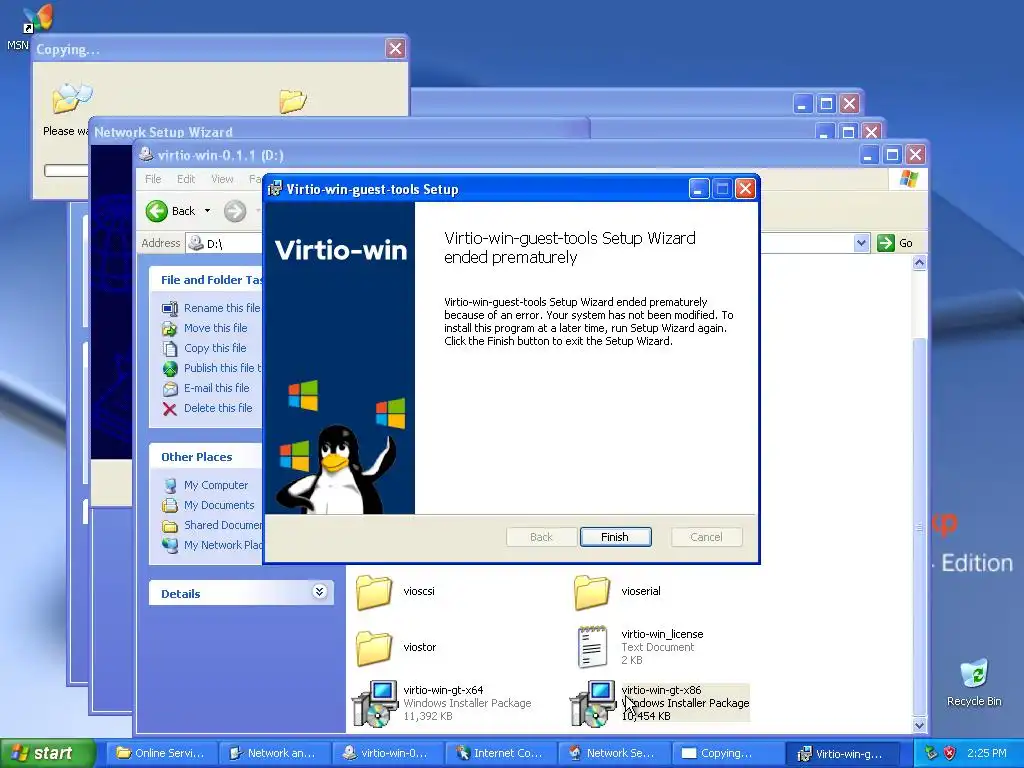This screenshot has width=1024, height=768.
Task: Open My Documents in Other Places
Action: click(219, 505)
